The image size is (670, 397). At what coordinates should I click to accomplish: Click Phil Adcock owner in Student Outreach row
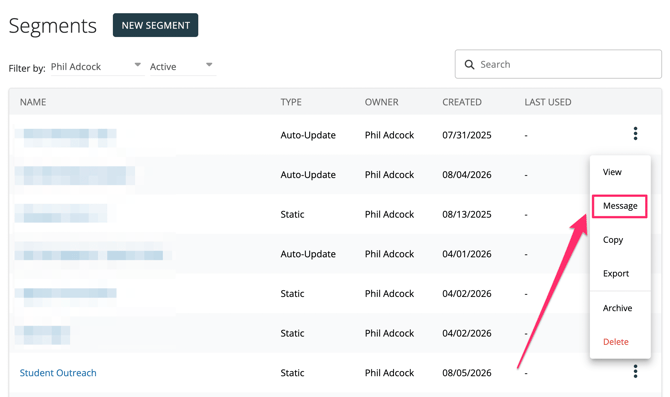click(389, 373)
